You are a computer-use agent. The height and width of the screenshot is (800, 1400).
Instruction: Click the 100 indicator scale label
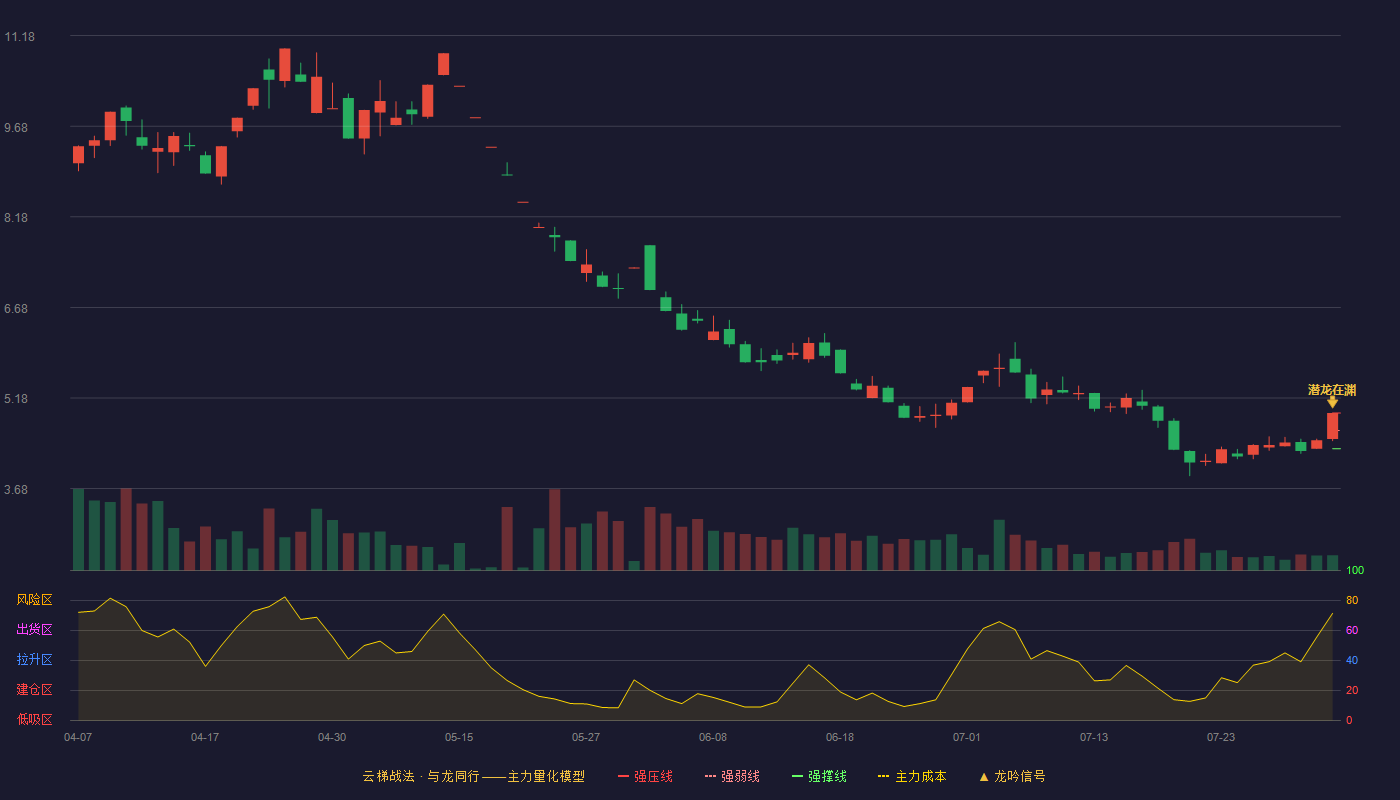tap(1355, 571)
